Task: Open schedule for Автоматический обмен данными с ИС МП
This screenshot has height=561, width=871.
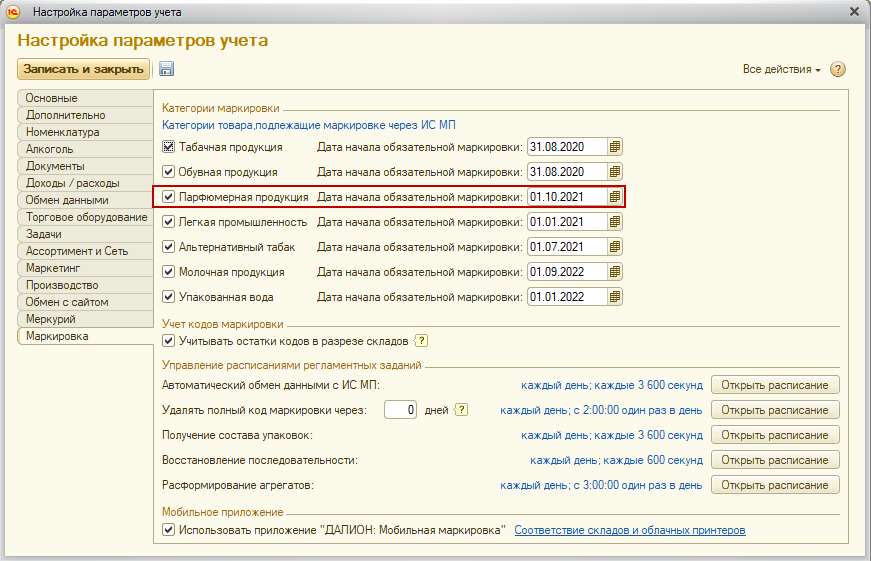Action: [x=775, y=385]
